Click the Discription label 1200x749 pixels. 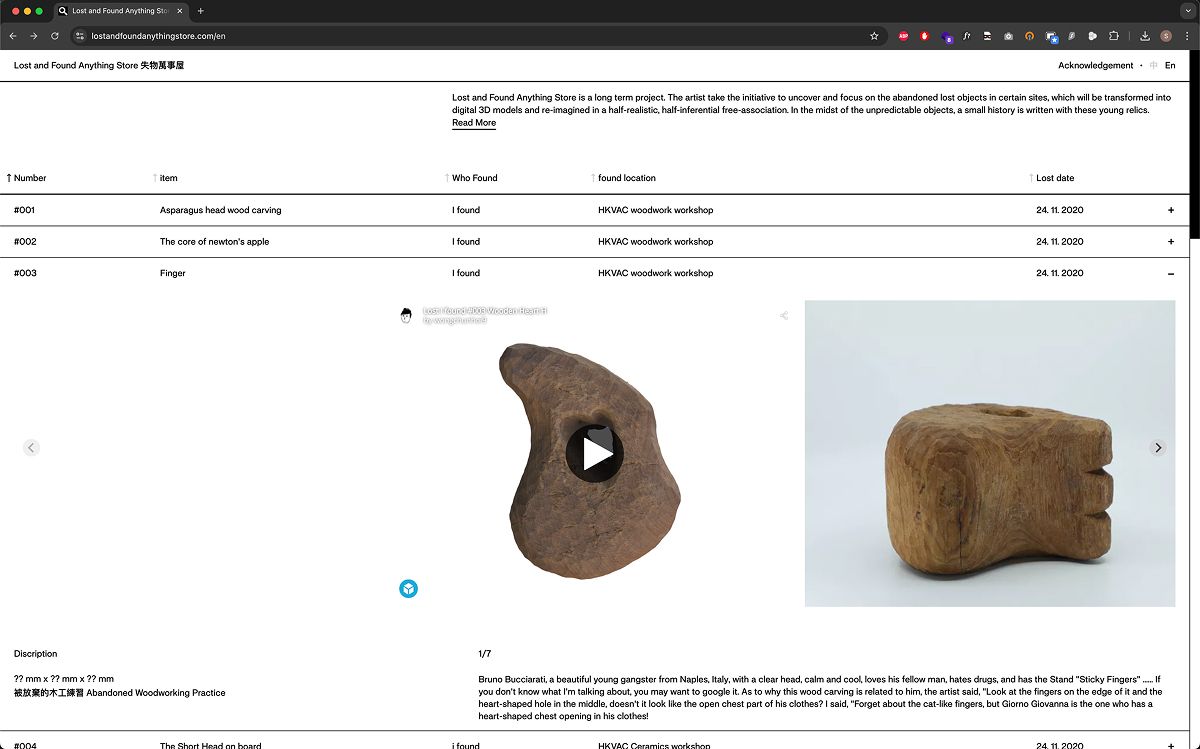coord(36,654)
